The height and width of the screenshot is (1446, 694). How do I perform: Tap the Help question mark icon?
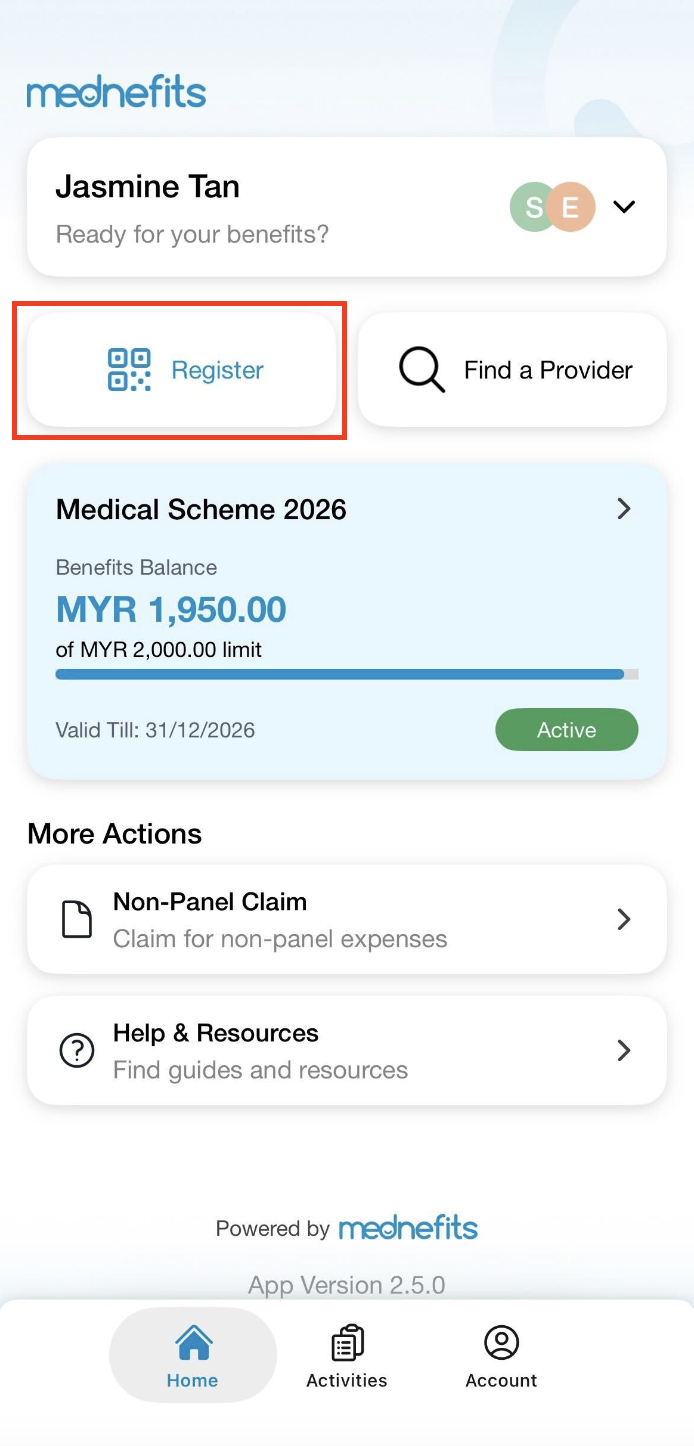pos(77,1051)
